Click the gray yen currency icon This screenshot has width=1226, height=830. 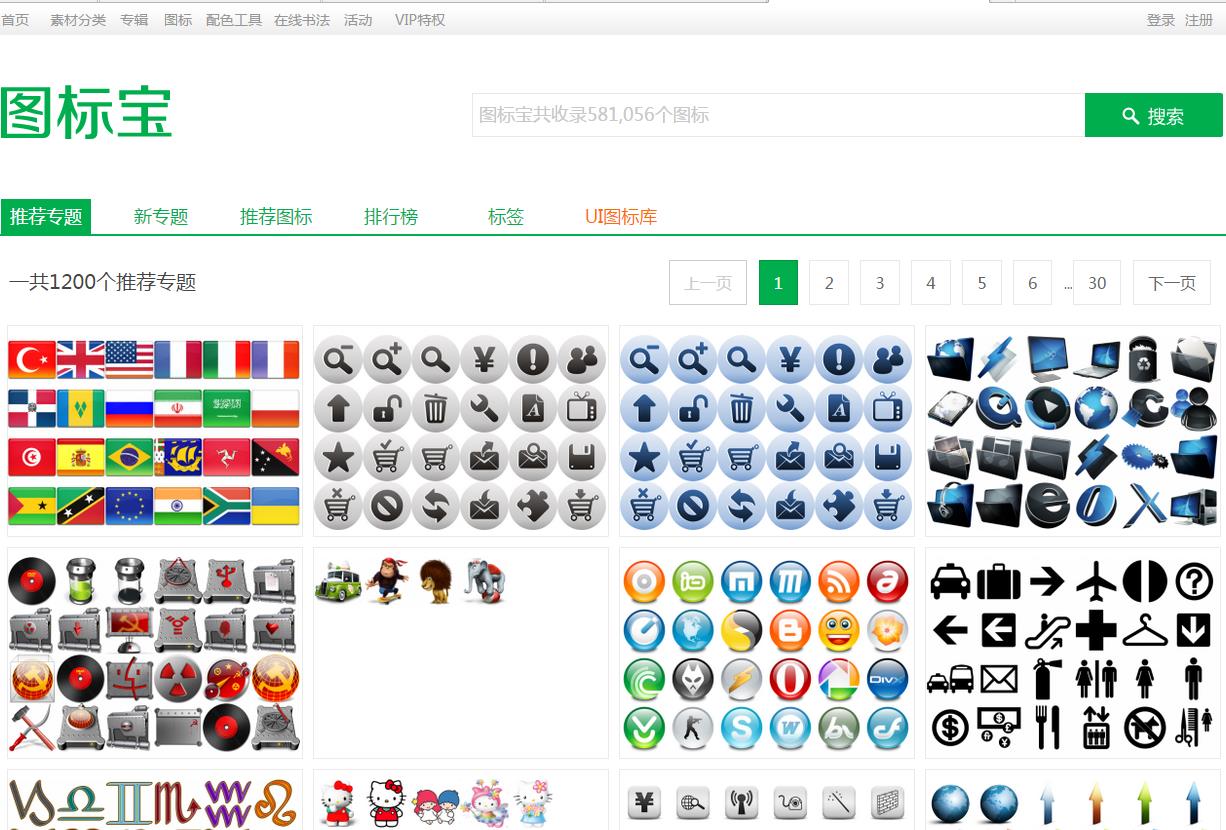pyautogui.click(x=485, y=360)
